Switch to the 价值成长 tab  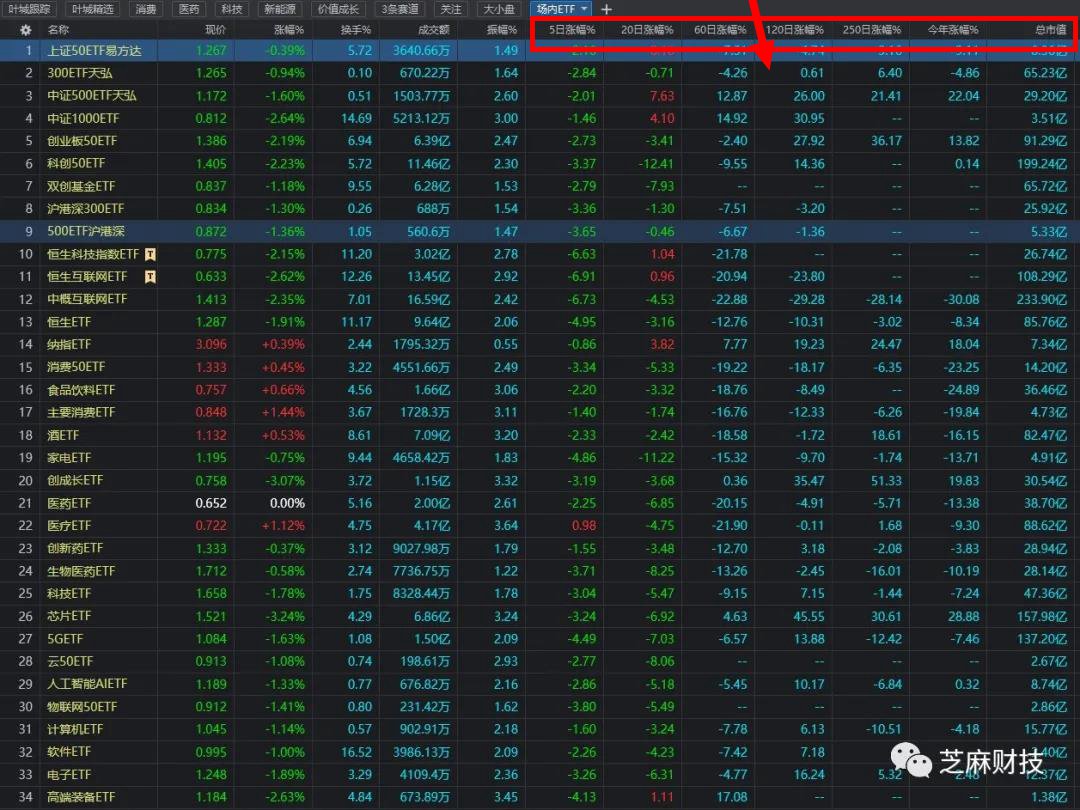click(x=338, y=9)
